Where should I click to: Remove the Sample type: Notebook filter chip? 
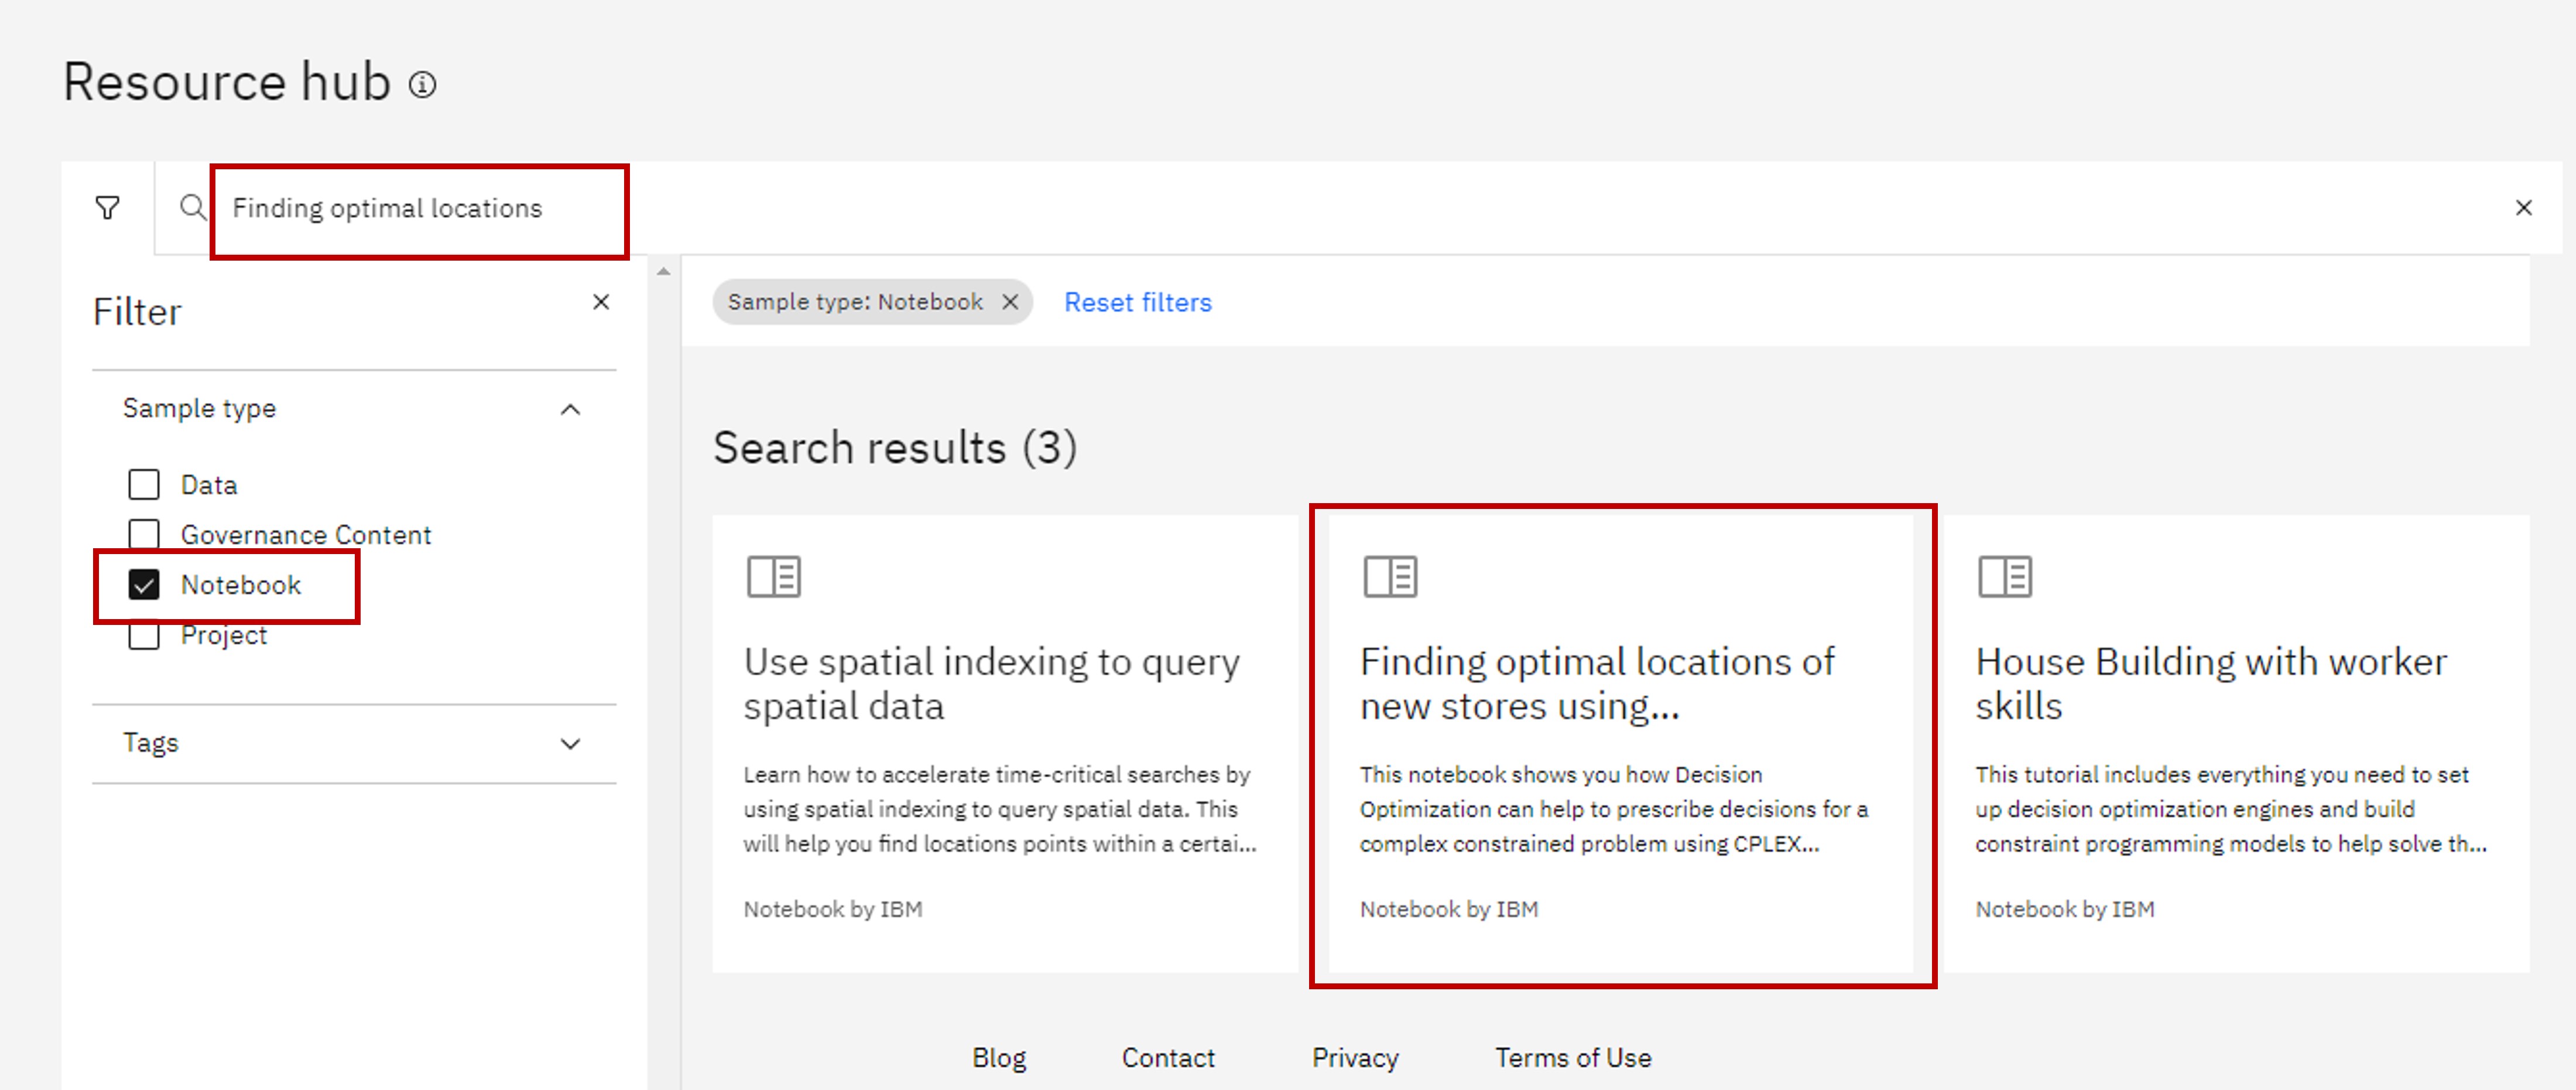tap(1010, 302)
